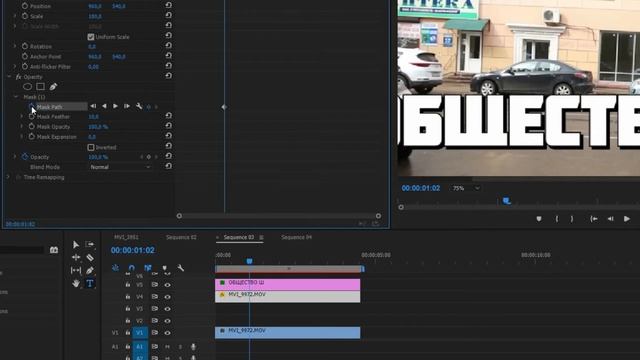The height and width of the screenshot is (360, 640).
Task: Choose the Razor tool
Action: (x=90, y=258)
